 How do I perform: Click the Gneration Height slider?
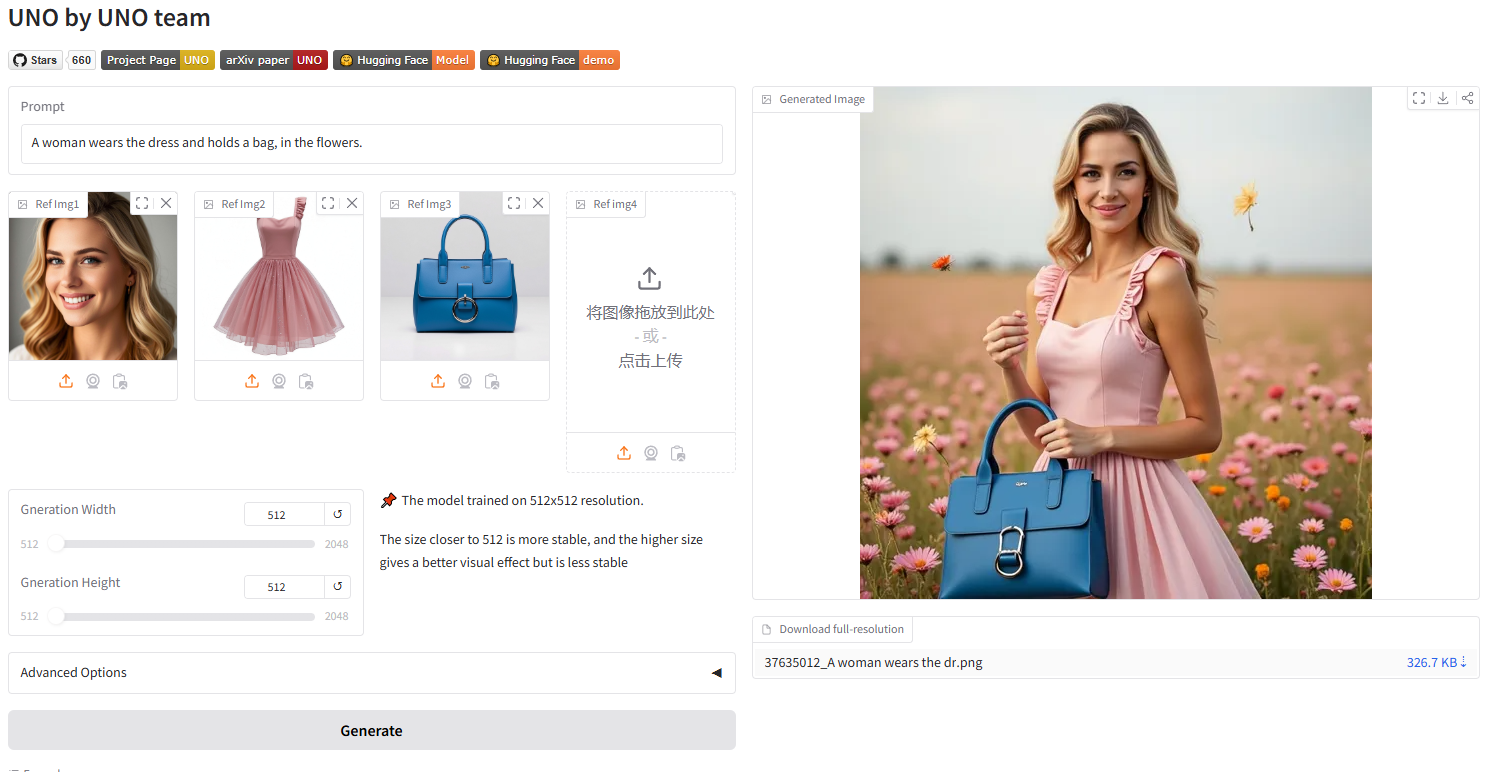(x=182, y=617)
